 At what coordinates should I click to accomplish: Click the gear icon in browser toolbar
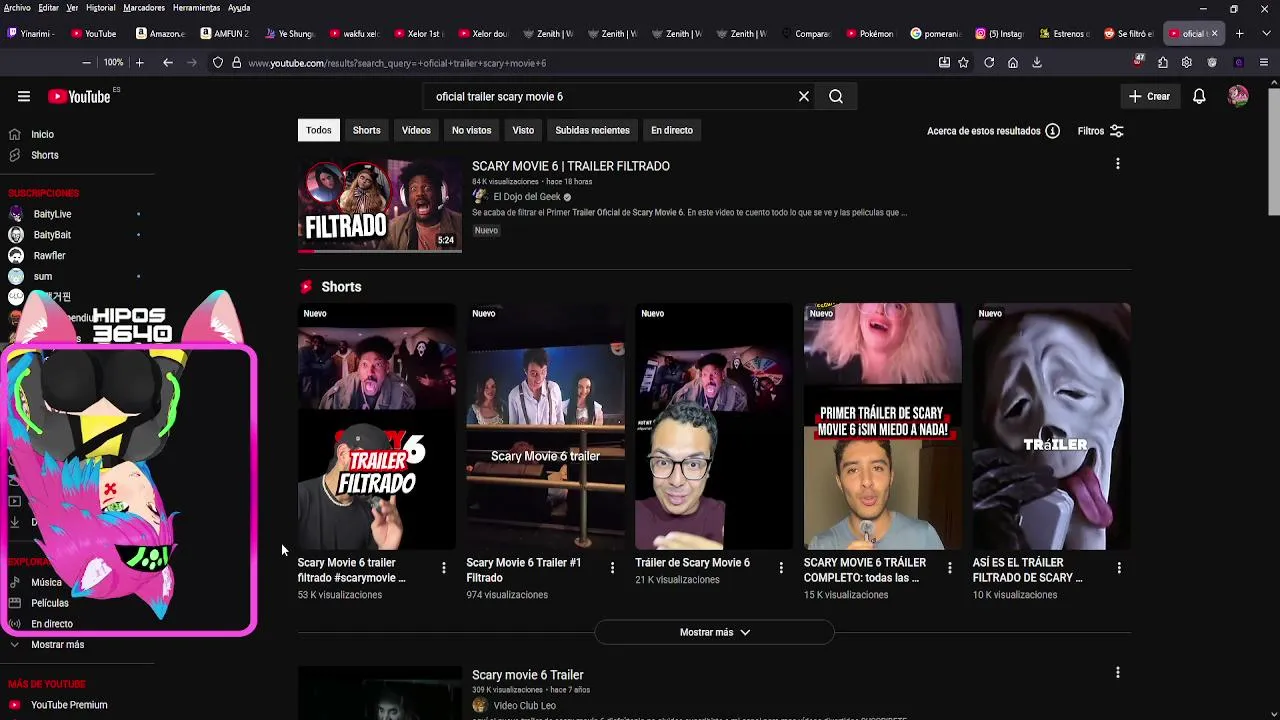pyautogui.click(x=1187, y=62)
